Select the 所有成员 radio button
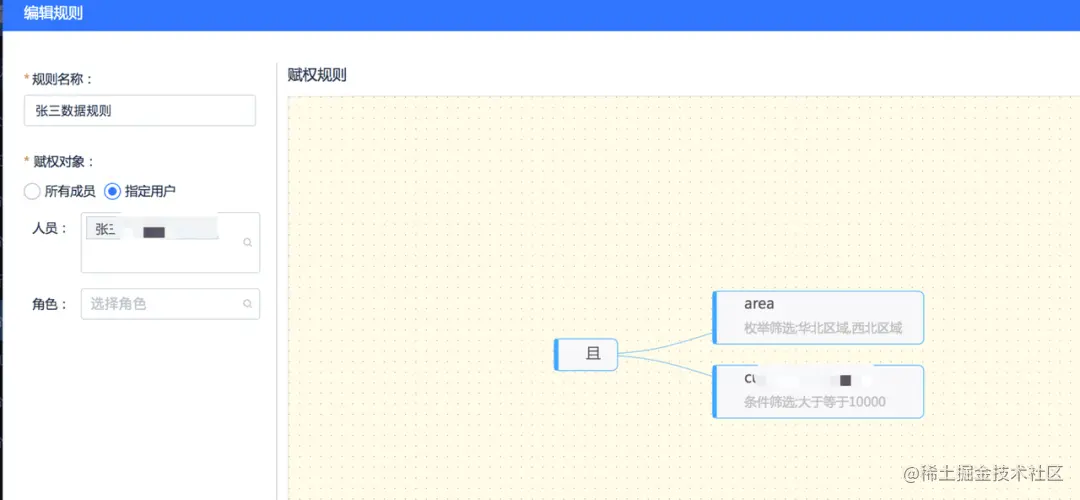Image resolution: width=1080 pixels, height=500 pixels. 32,191
